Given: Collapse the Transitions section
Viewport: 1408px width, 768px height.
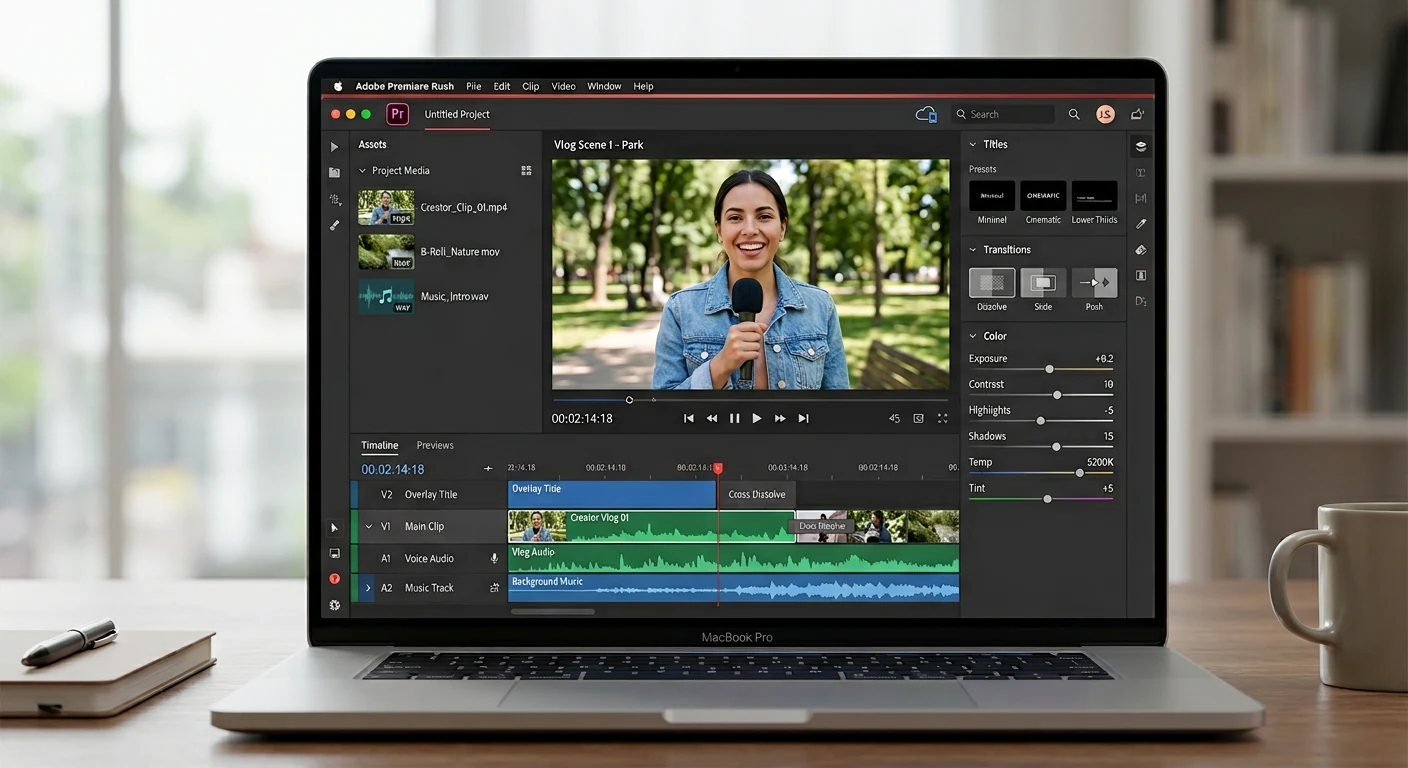Looking at the screenshot, I should [973, 250].
